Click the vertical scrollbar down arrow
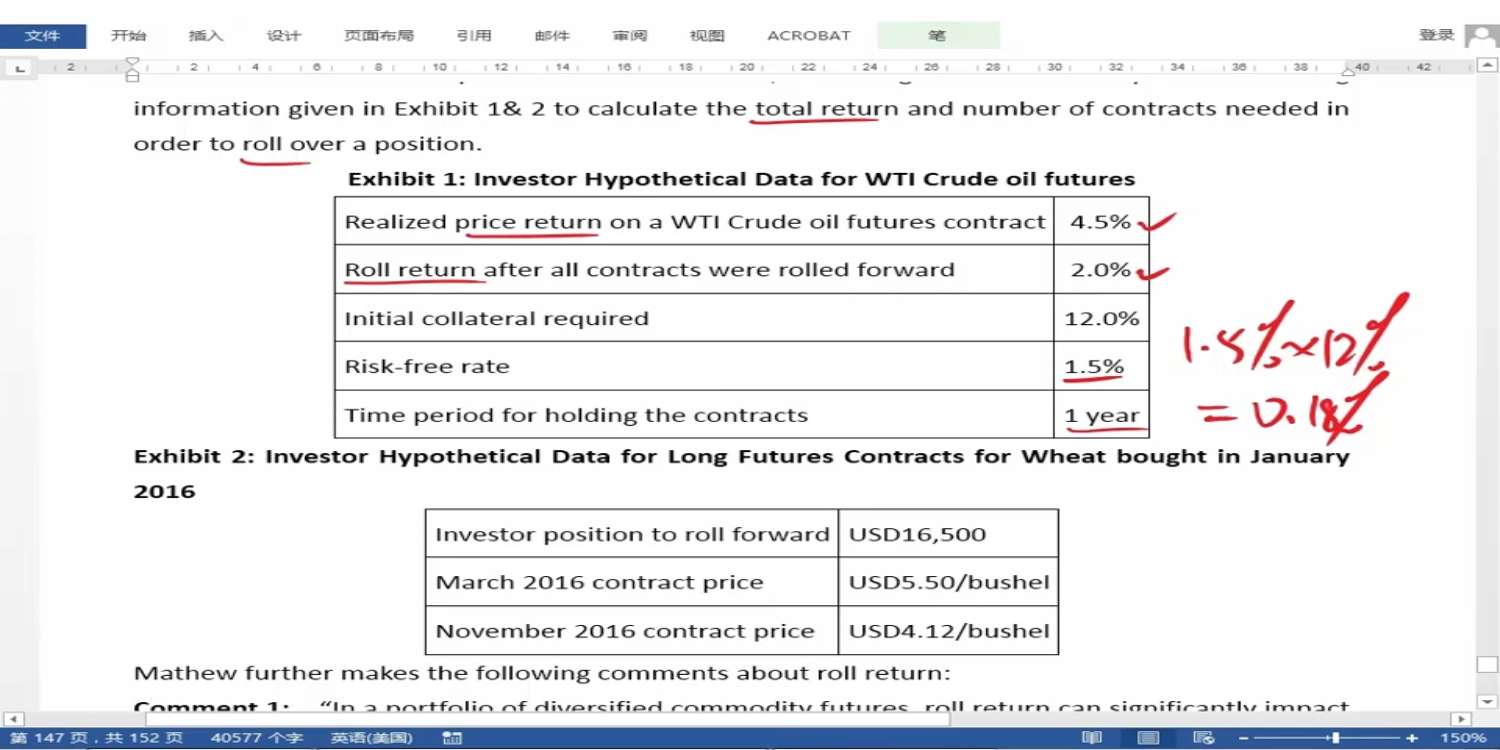Image resolution: width=1500 pixels, height=750 pixels. click(x=1487, y=702)
